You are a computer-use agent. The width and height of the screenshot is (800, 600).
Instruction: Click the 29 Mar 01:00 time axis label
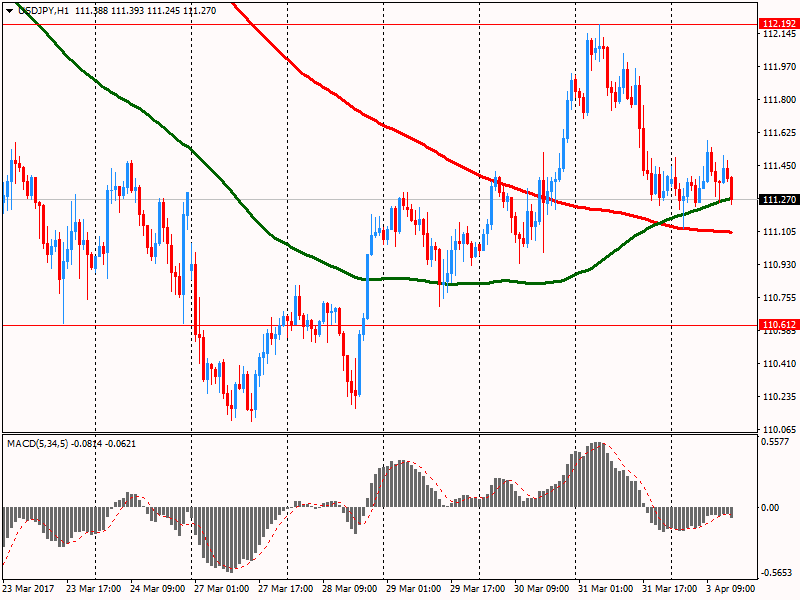[414, 589]
